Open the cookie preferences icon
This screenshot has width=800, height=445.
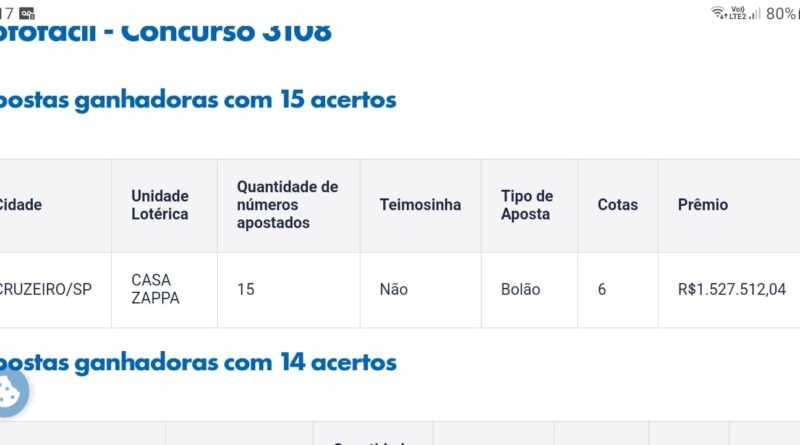tap(12, 391)
